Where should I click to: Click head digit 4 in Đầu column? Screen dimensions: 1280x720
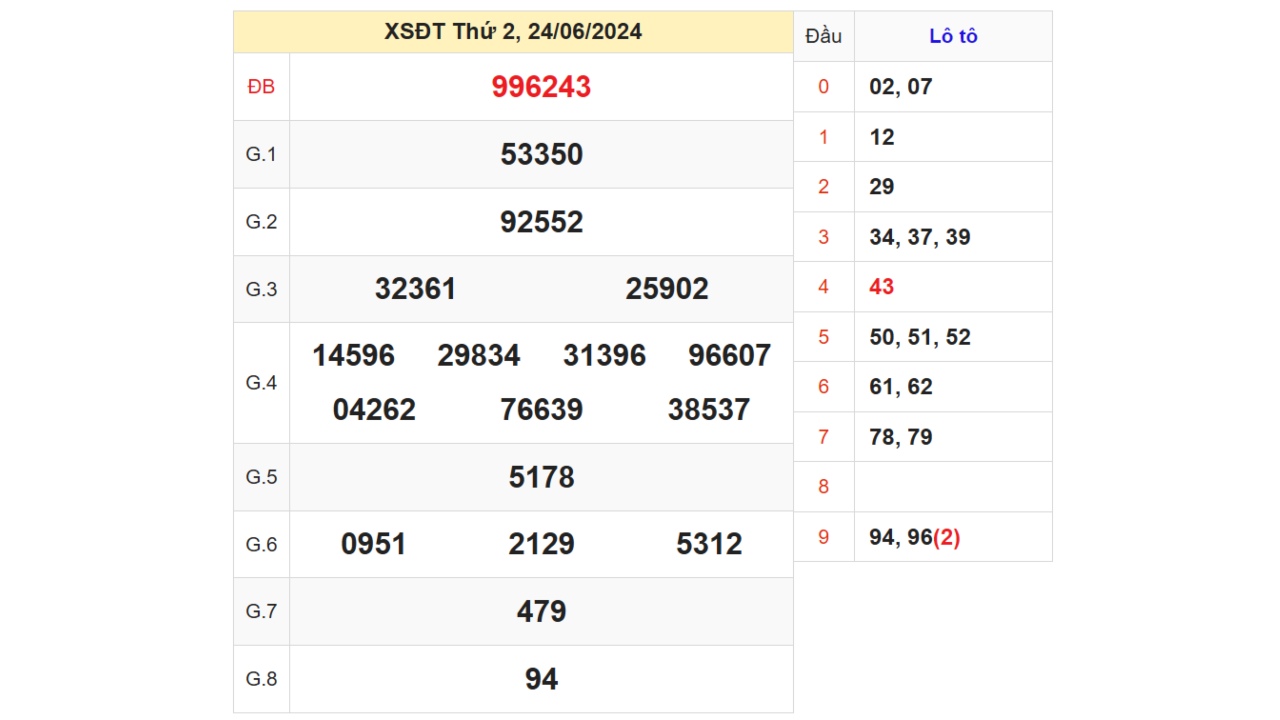824,287
